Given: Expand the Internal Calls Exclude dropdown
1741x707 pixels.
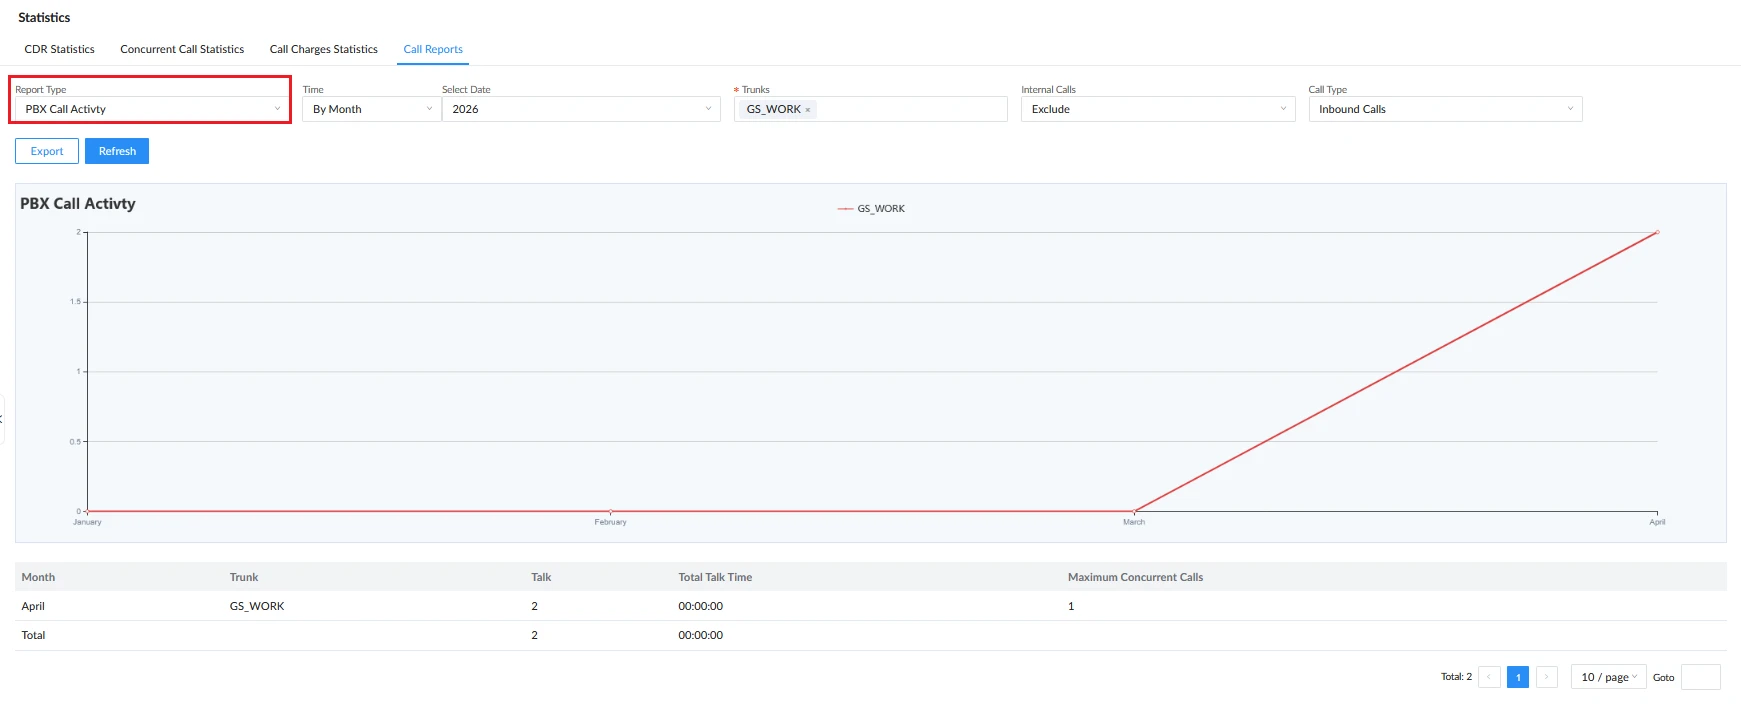Looking at the screenshot, I should pos(1158,109).
